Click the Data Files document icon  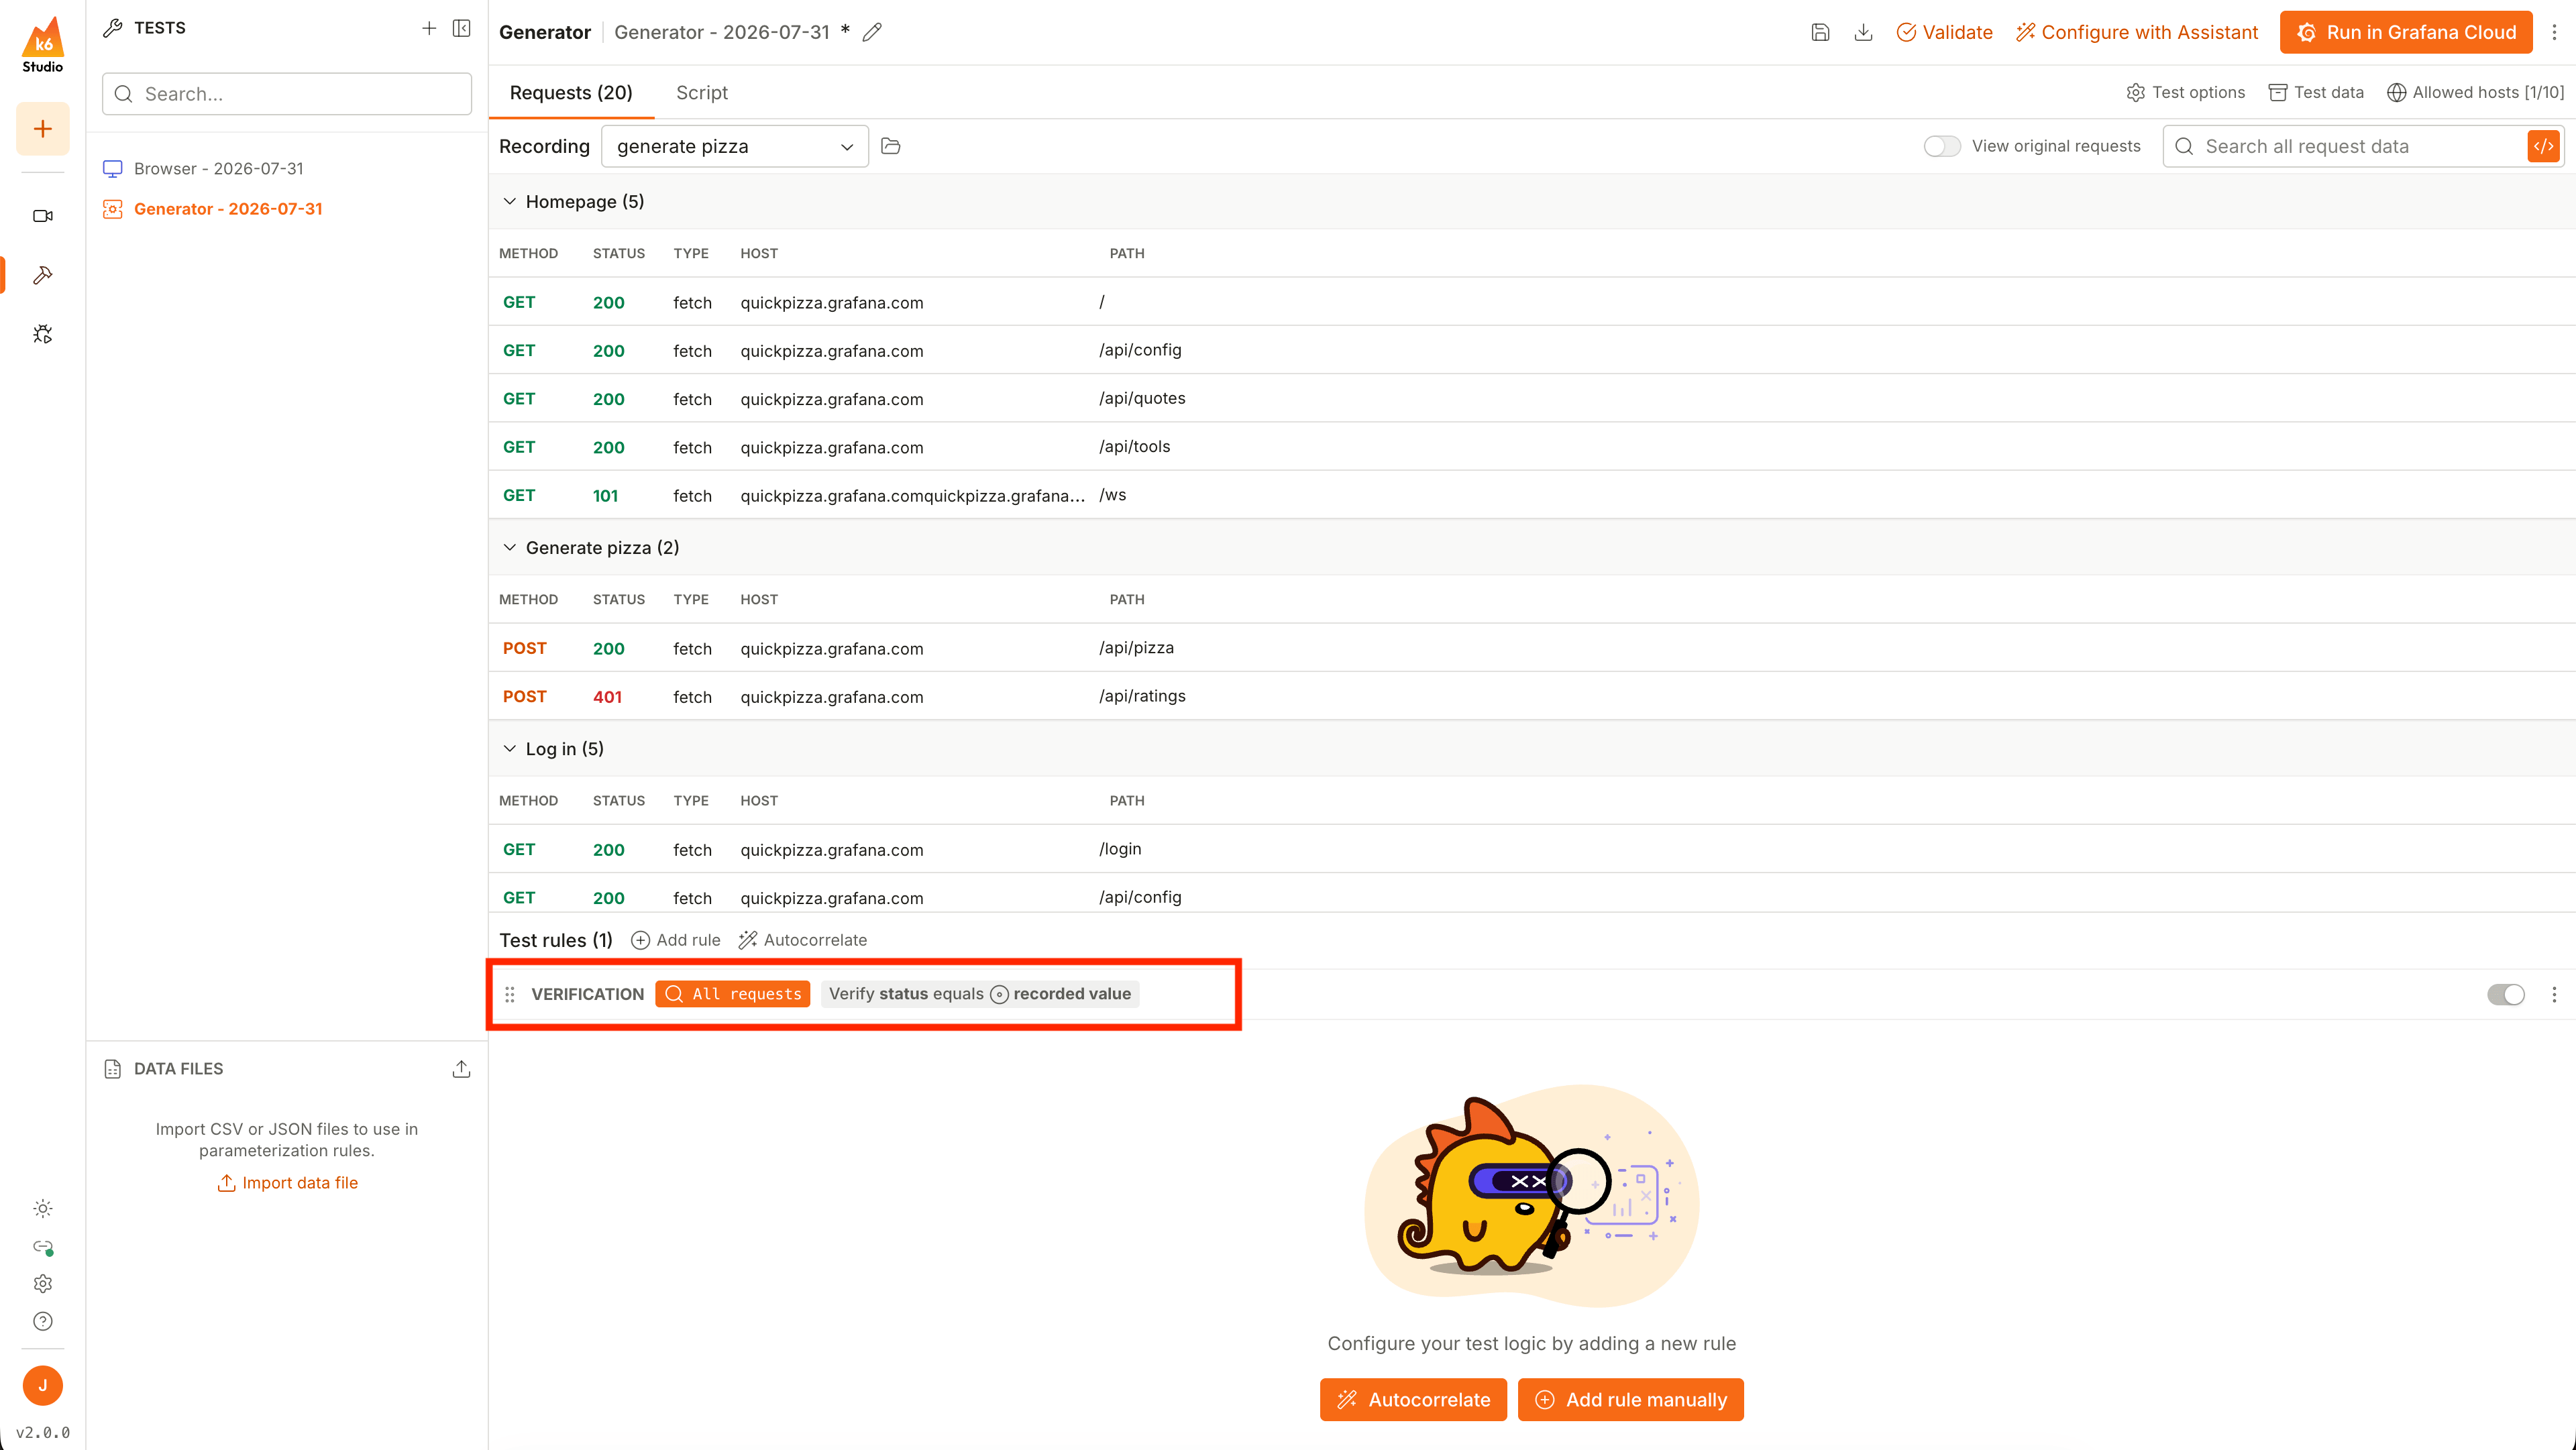click(x=113, y=1069)
